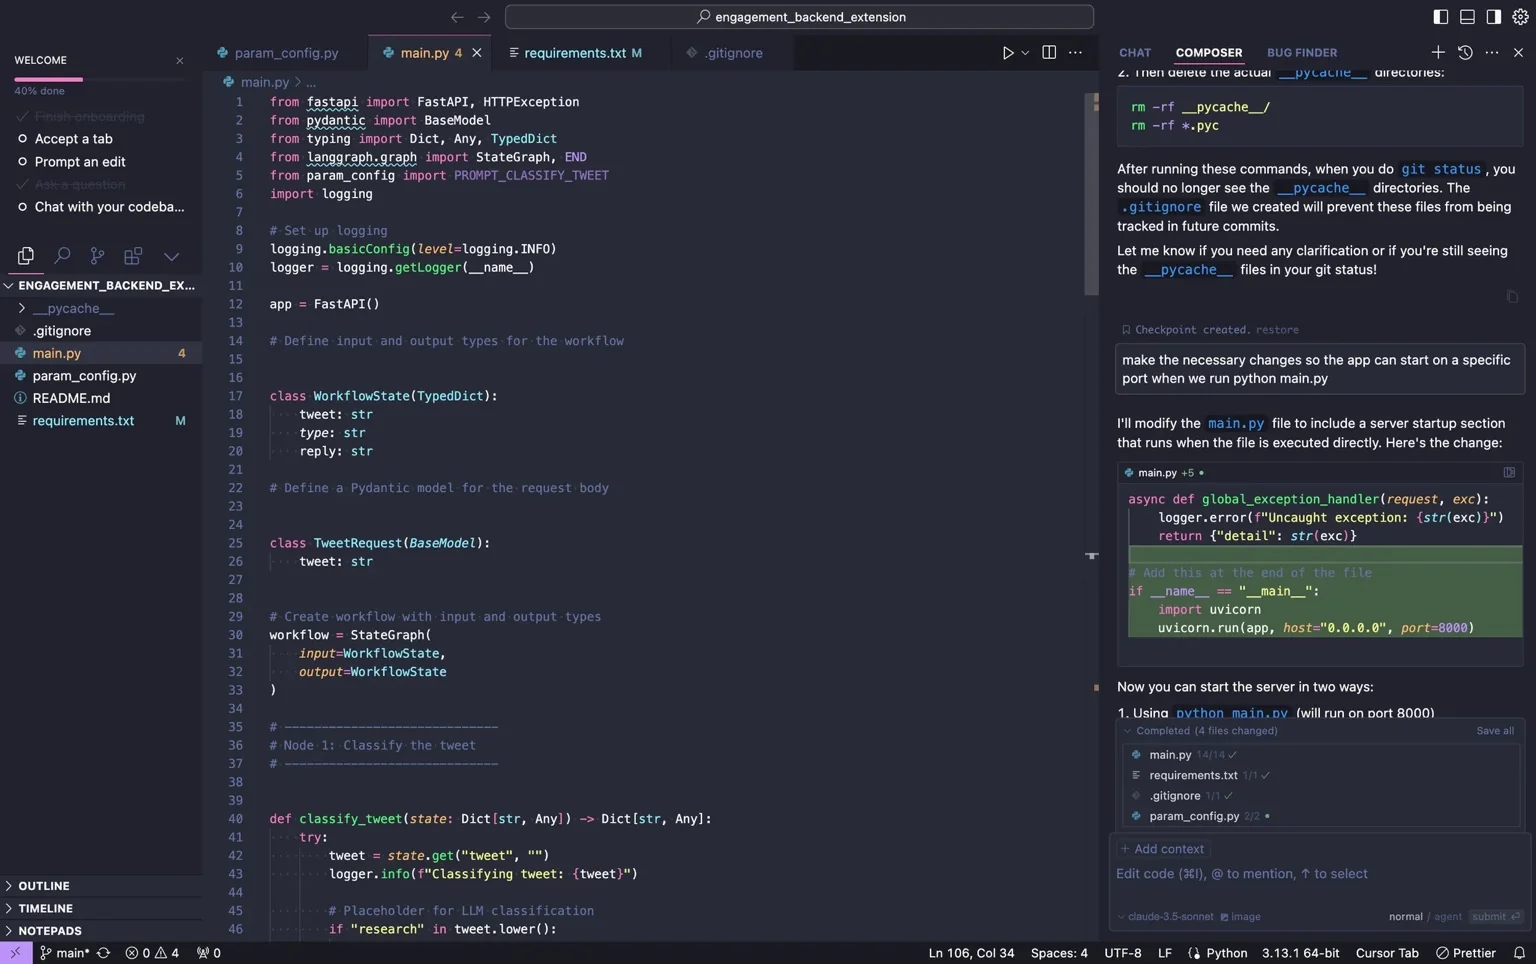Screen dimensions: 1536x964
Task: Switch to the BUG FINDER tab
Action: coord(1302,53)
